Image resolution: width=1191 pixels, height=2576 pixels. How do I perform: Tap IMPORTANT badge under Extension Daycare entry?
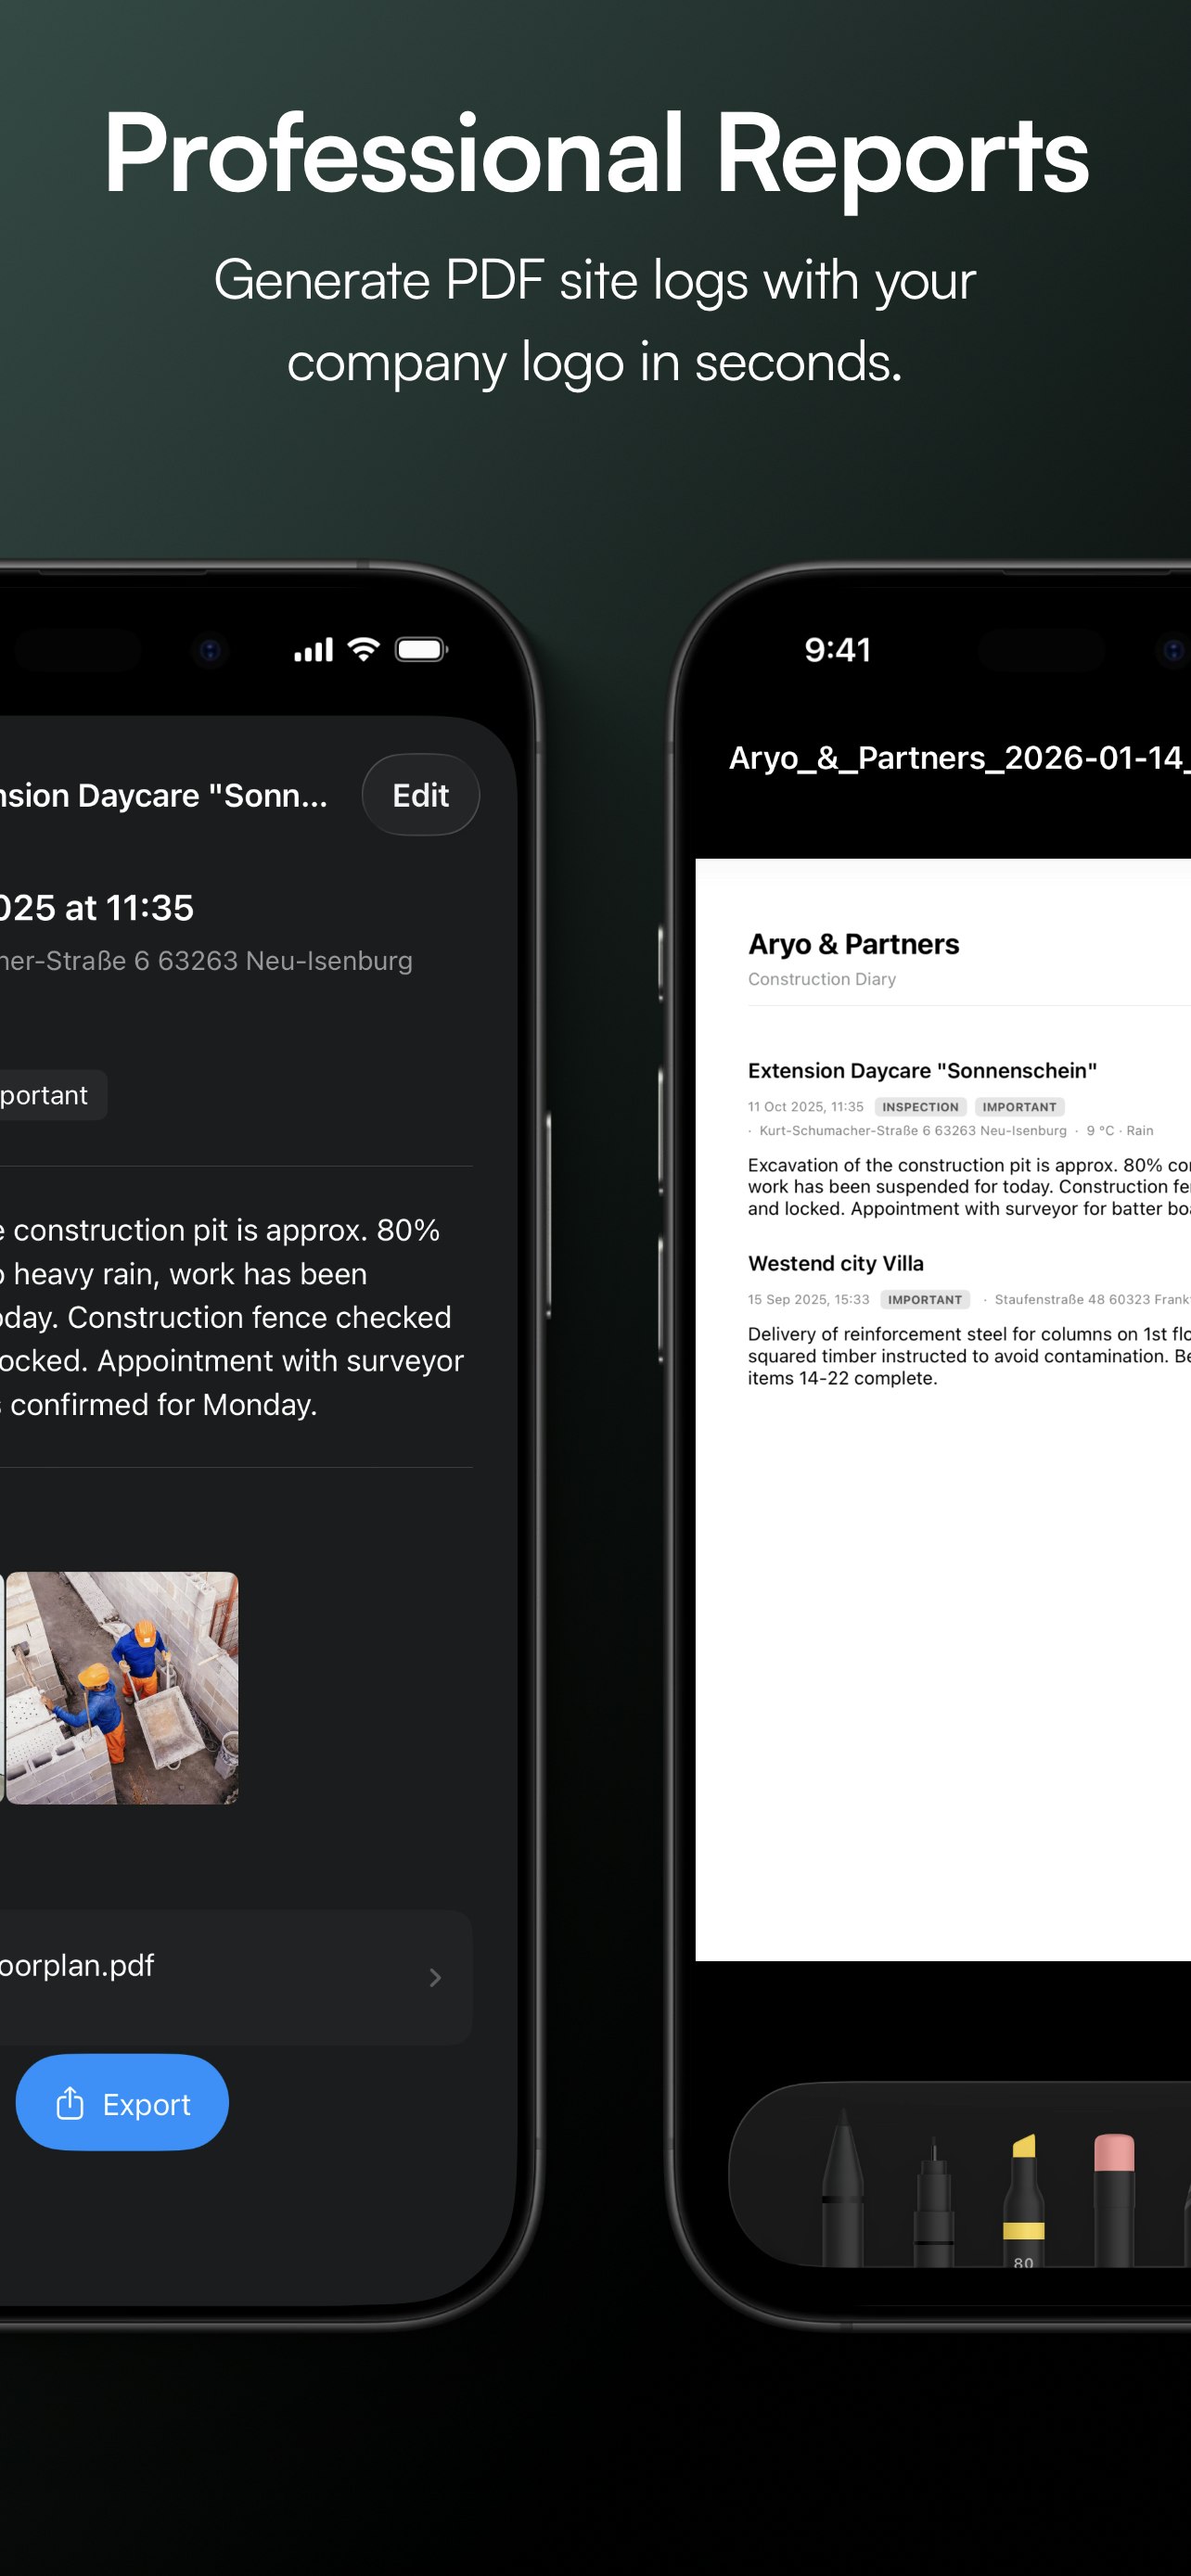point(1019,1106)
